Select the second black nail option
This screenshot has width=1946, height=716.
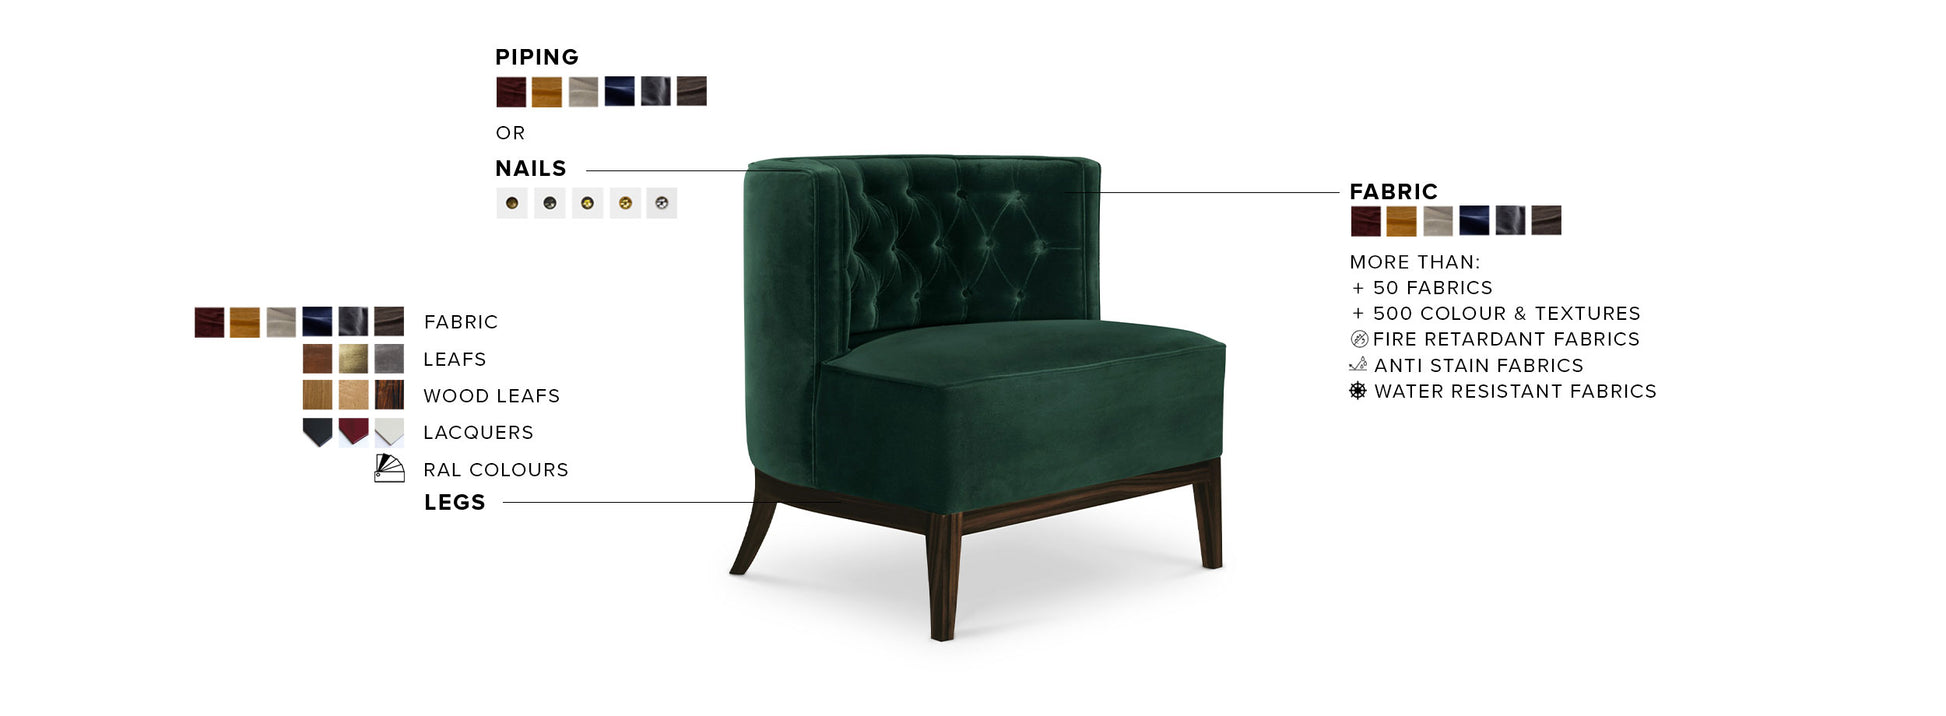pyautogui.click(x=550, y=203)
